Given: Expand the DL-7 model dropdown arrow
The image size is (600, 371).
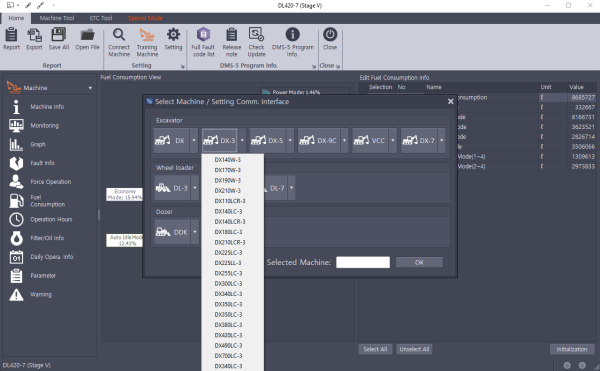Looking at the screenshot, I should 292,188.
